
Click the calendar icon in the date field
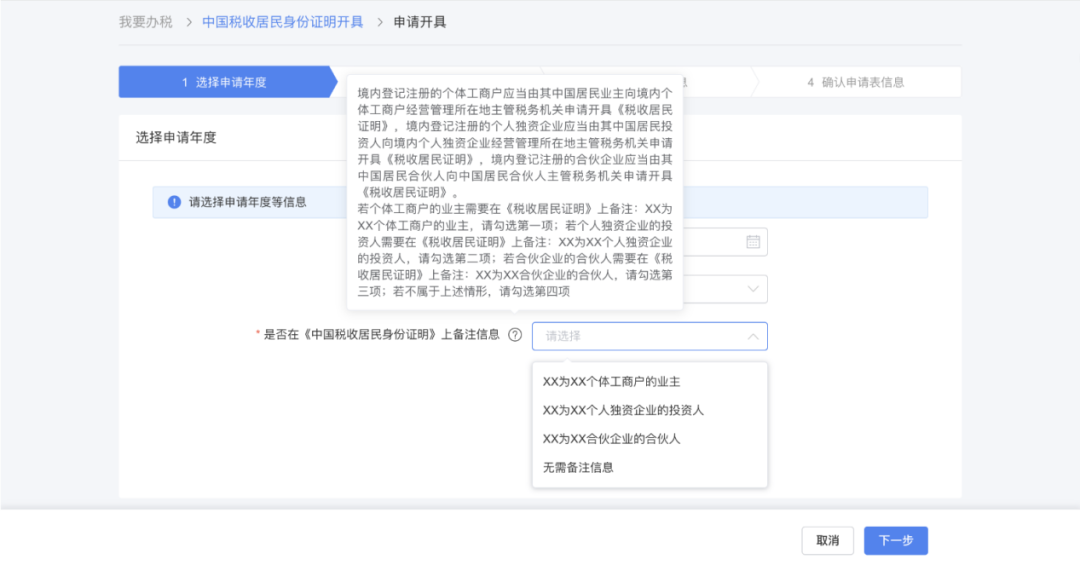(752, 241)
